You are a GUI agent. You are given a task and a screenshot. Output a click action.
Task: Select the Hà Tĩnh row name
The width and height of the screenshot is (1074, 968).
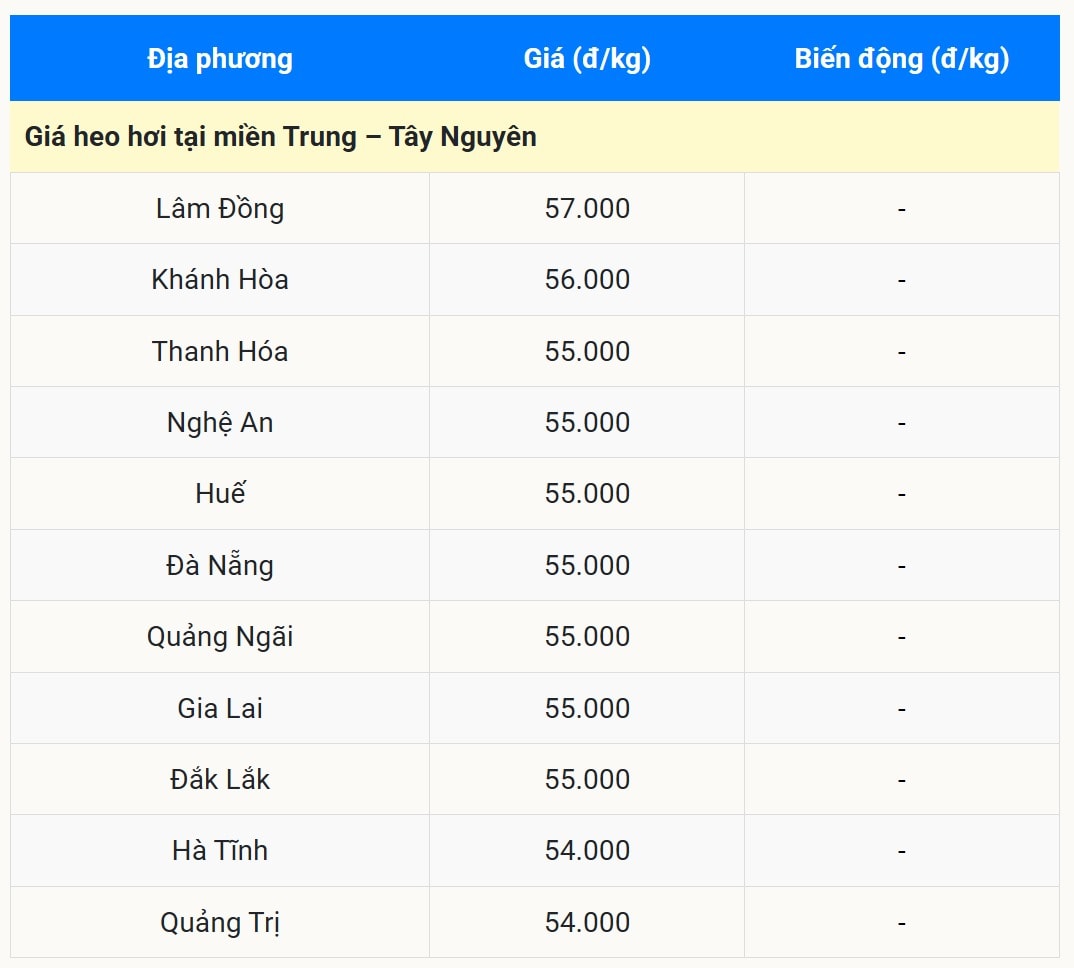point(220,851)
